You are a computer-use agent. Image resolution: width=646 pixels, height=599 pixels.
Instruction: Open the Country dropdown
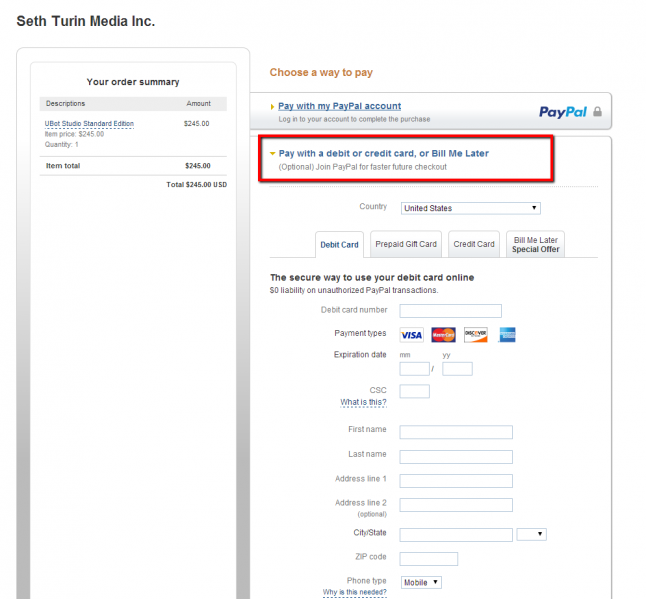pyautogui.click(x=470, y=208)
